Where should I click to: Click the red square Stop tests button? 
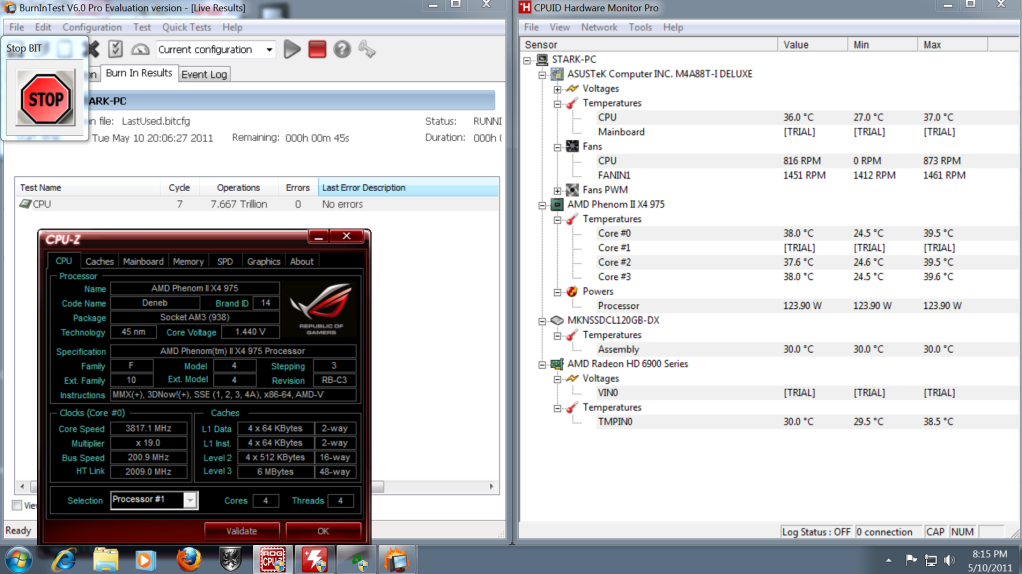pyautogui.click(x=317, y=50)
